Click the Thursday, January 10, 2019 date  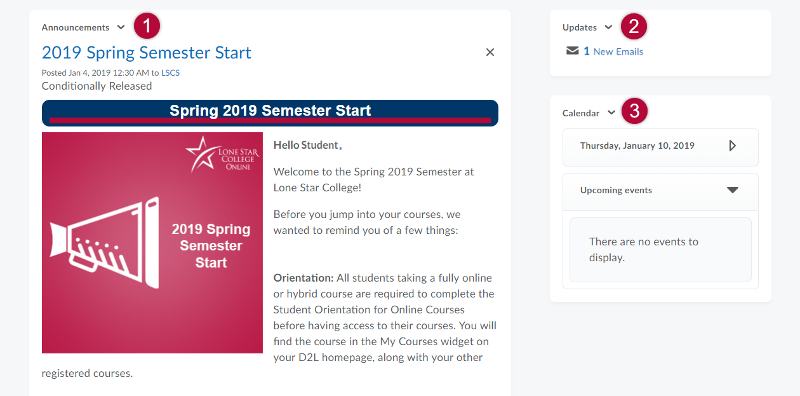tap(637, 145)
